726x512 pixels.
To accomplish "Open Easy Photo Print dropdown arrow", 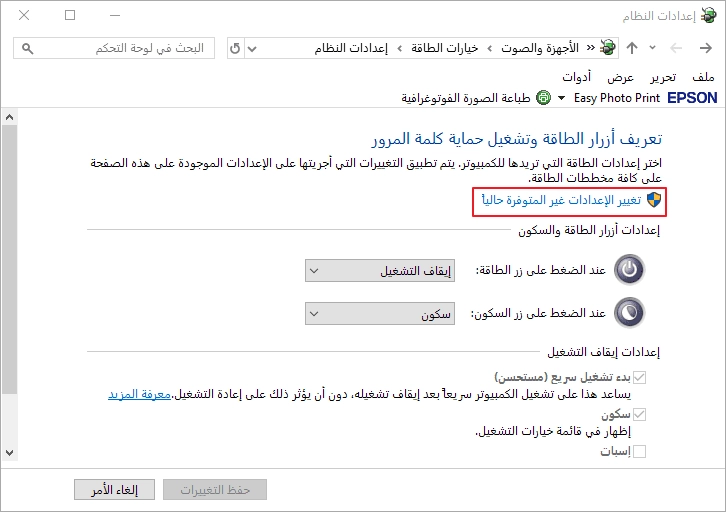I will coord(562,98).
